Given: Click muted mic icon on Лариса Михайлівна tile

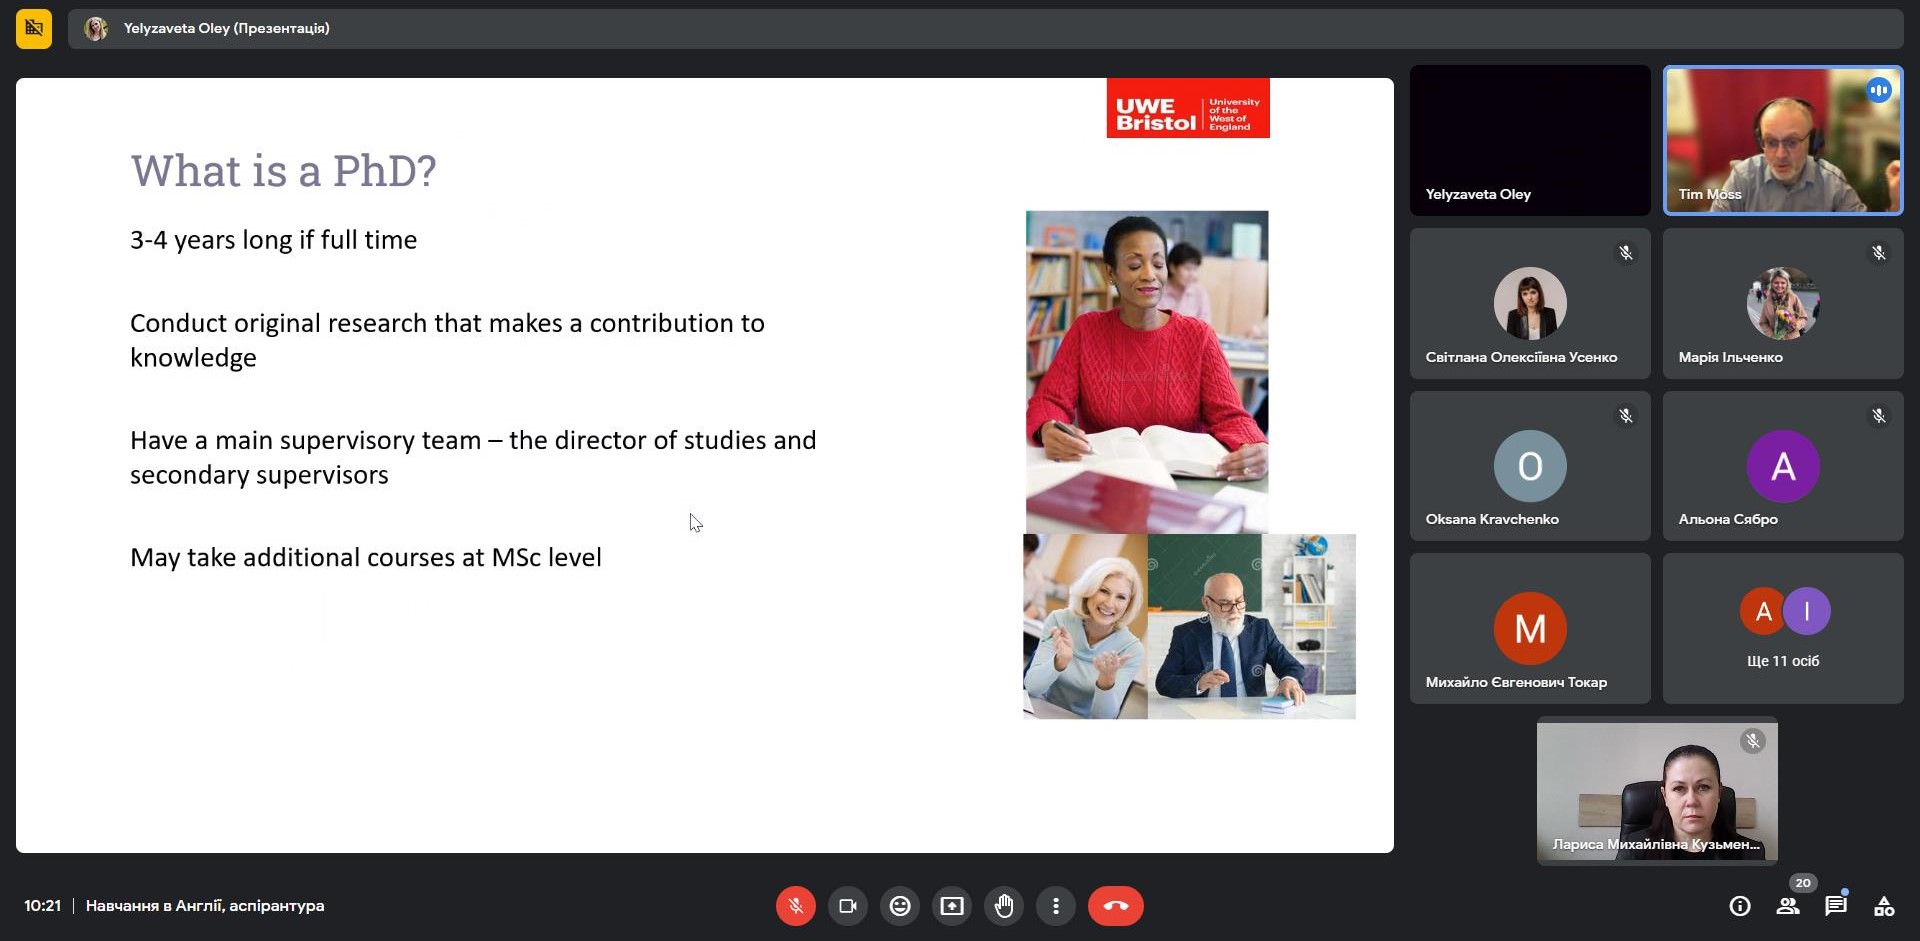Looking at the screenshot, I should coord(1752,741).
